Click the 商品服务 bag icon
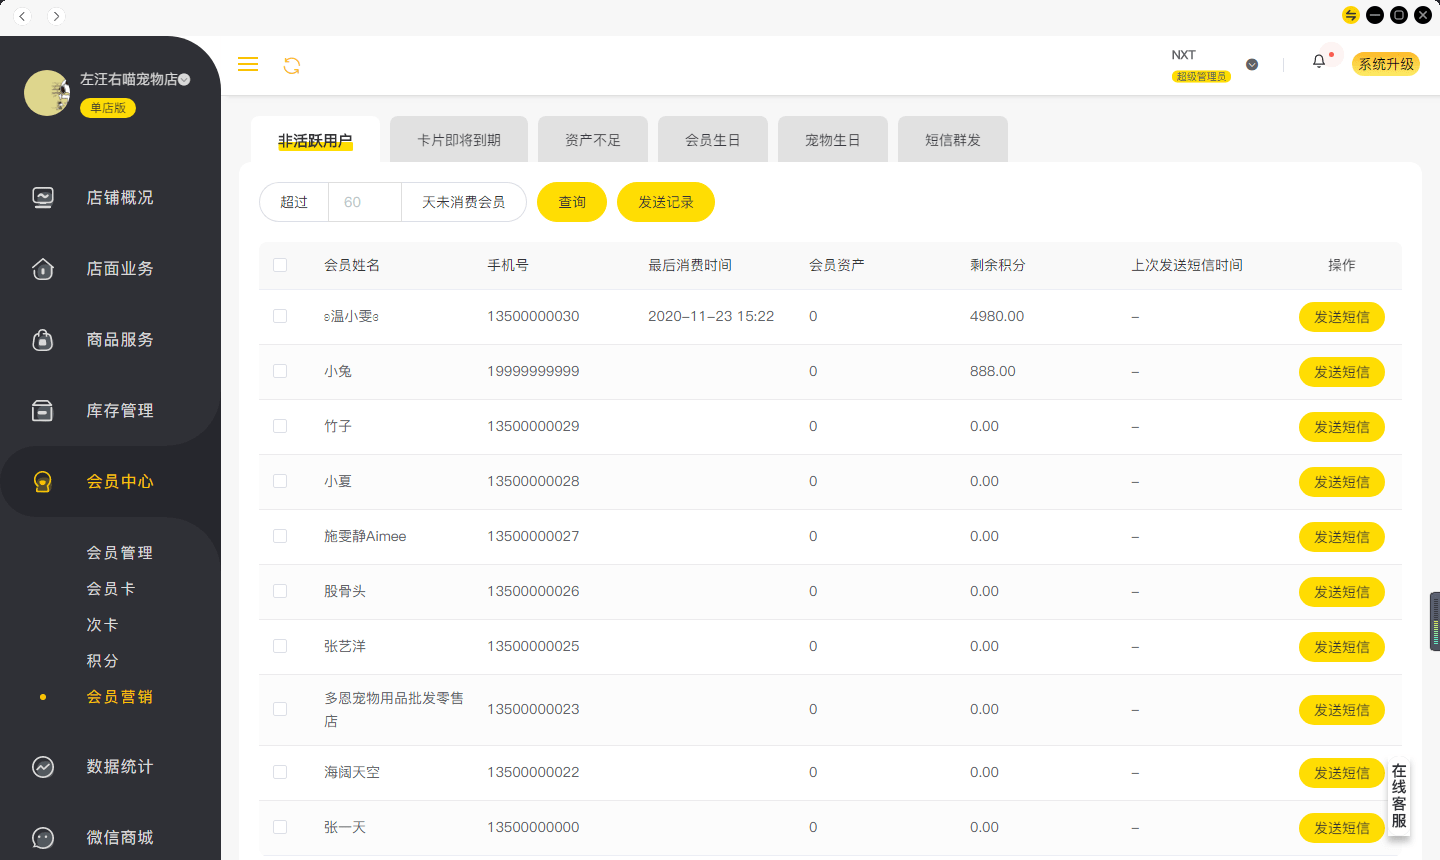Viewport: 1440px width, 860px height. click(x=43, y=340)
